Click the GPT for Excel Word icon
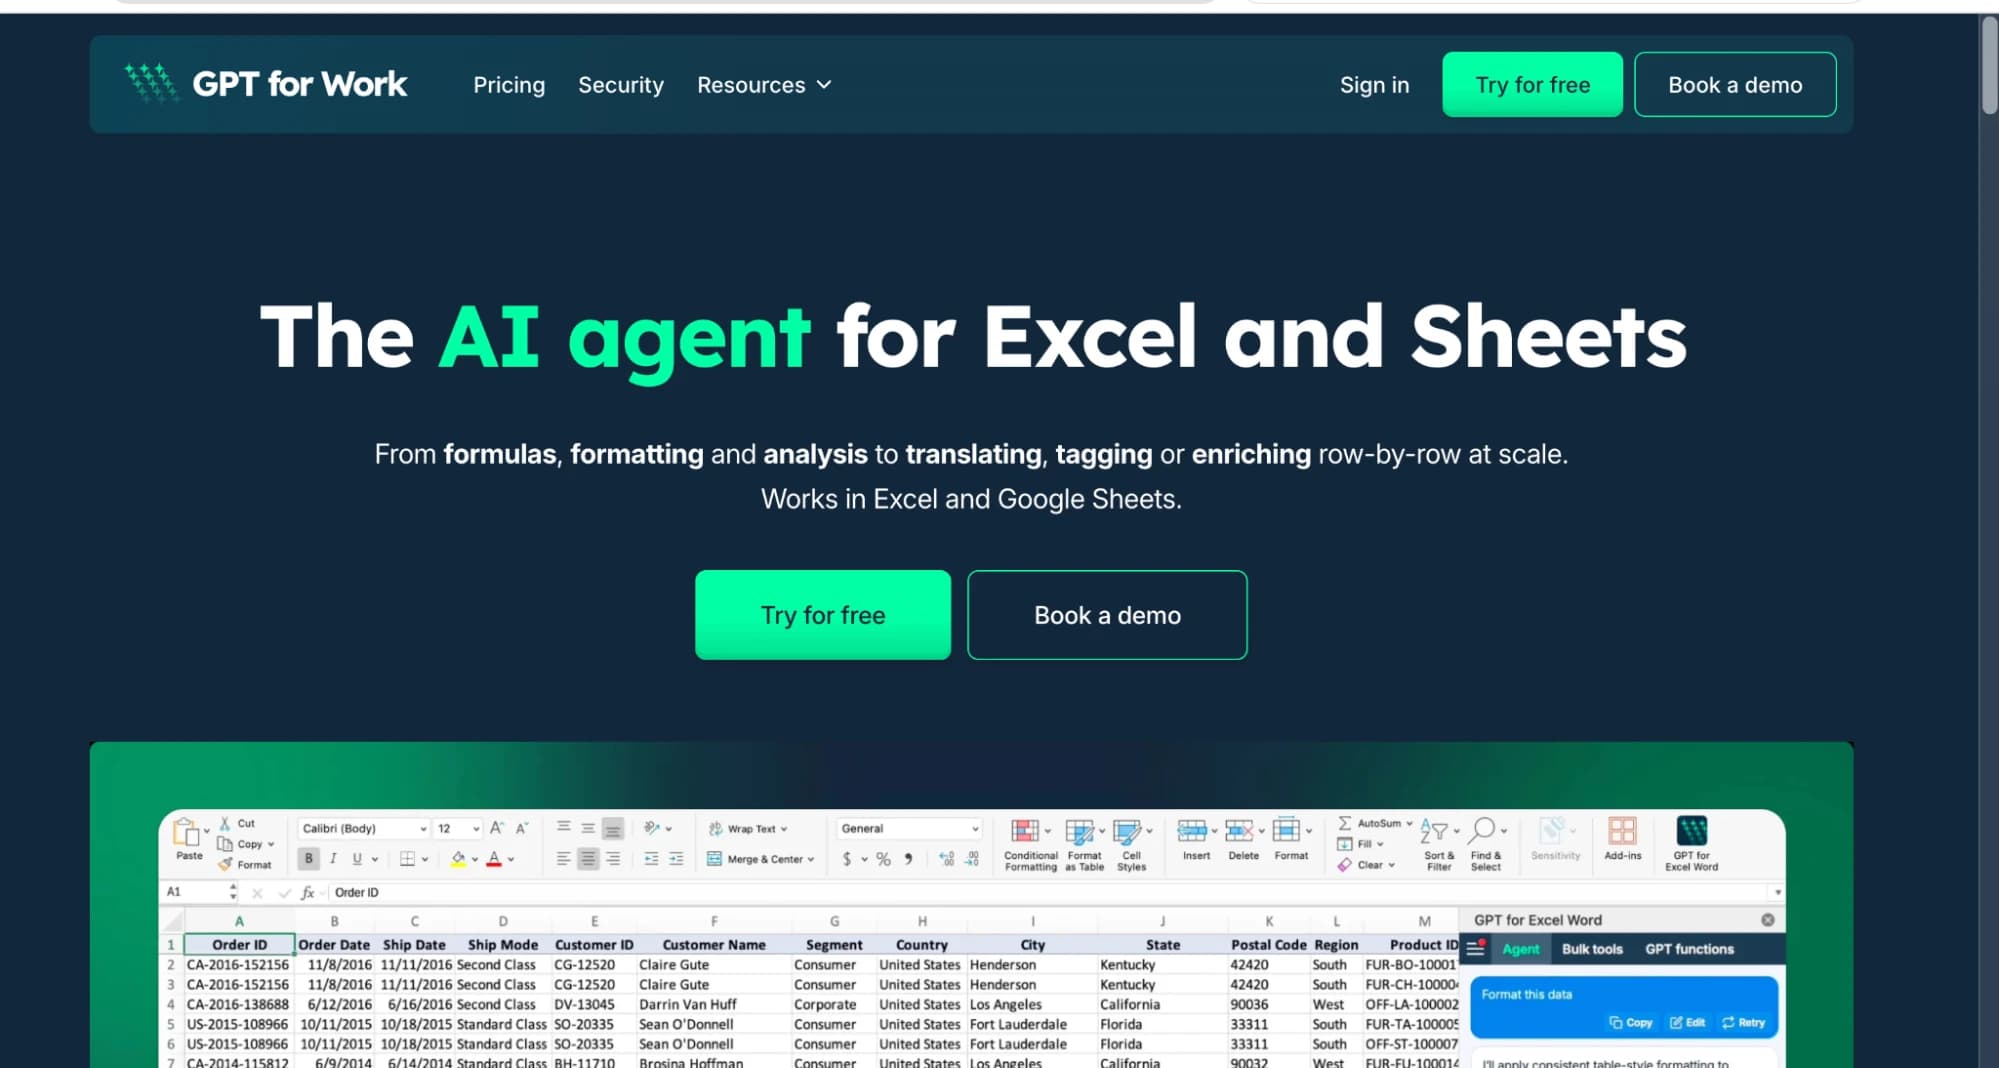 (1691, 830)
